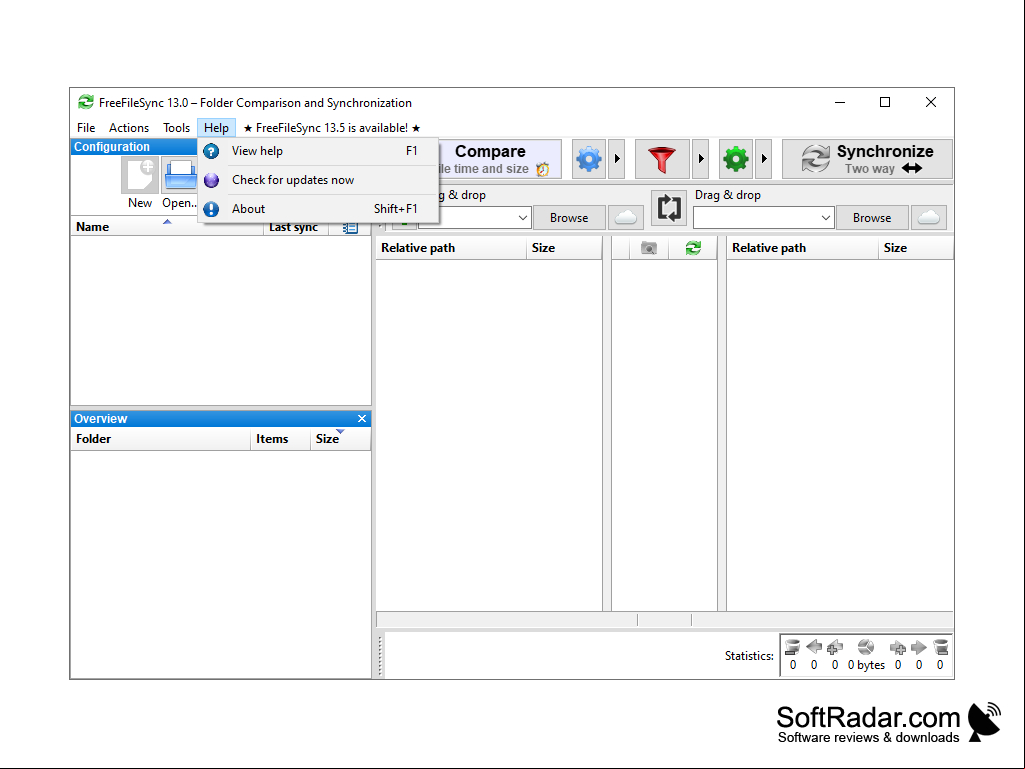
Task: Click the Folder column header in Overview
Action: pyautogui.click(x=160, y=439)
